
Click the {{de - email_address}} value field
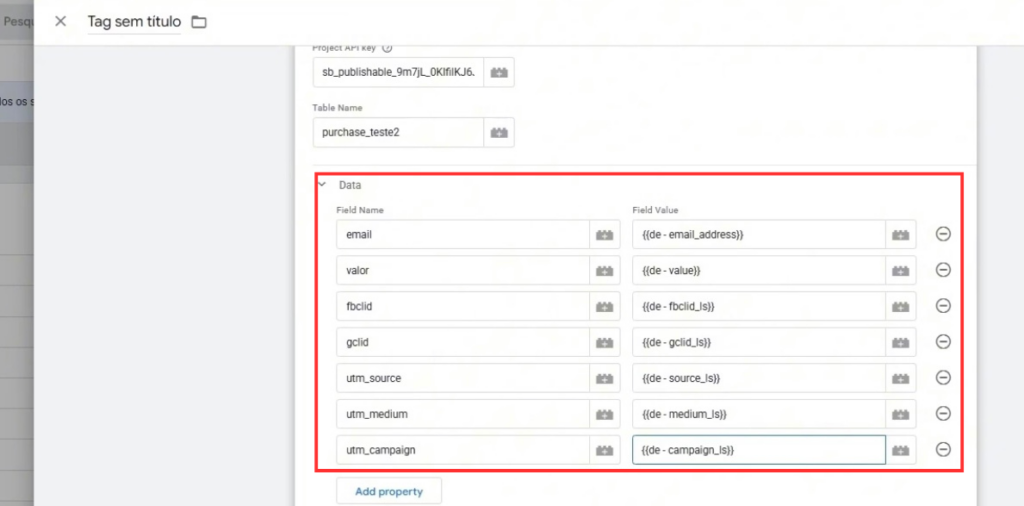pyautogui.click(x=758, y=234)
